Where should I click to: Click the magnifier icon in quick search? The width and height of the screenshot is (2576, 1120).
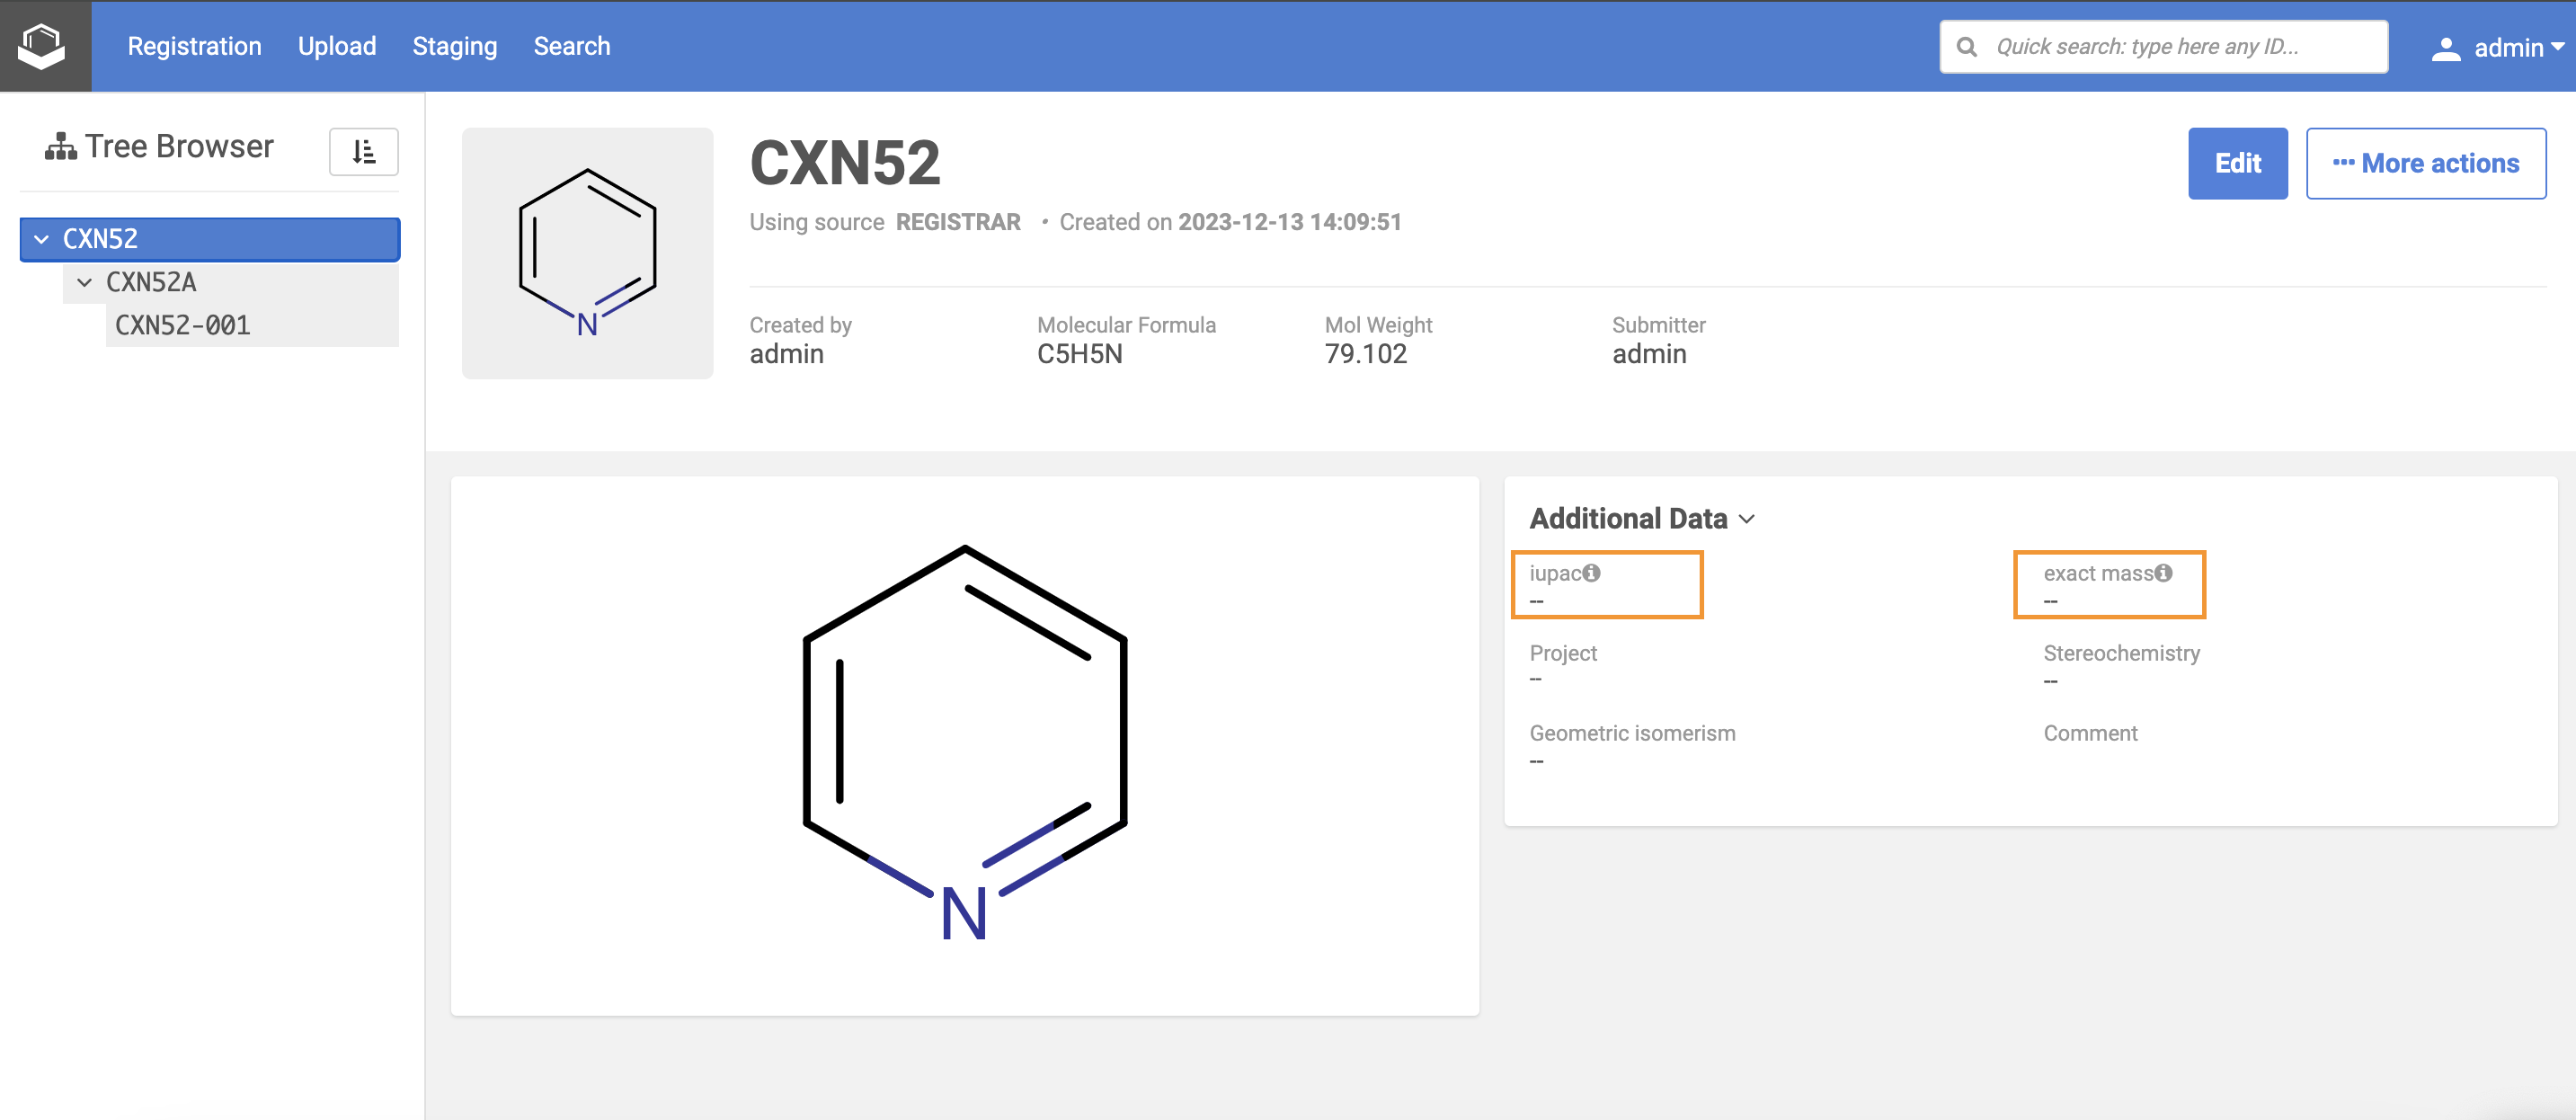point(1966,47)
